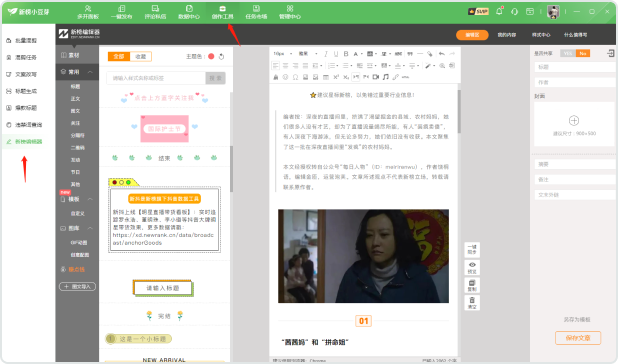Image resolution: width=618 pixels, height=364 pixels.
Task: Click the orange 保存文章 button
Action: click(578, 338)
